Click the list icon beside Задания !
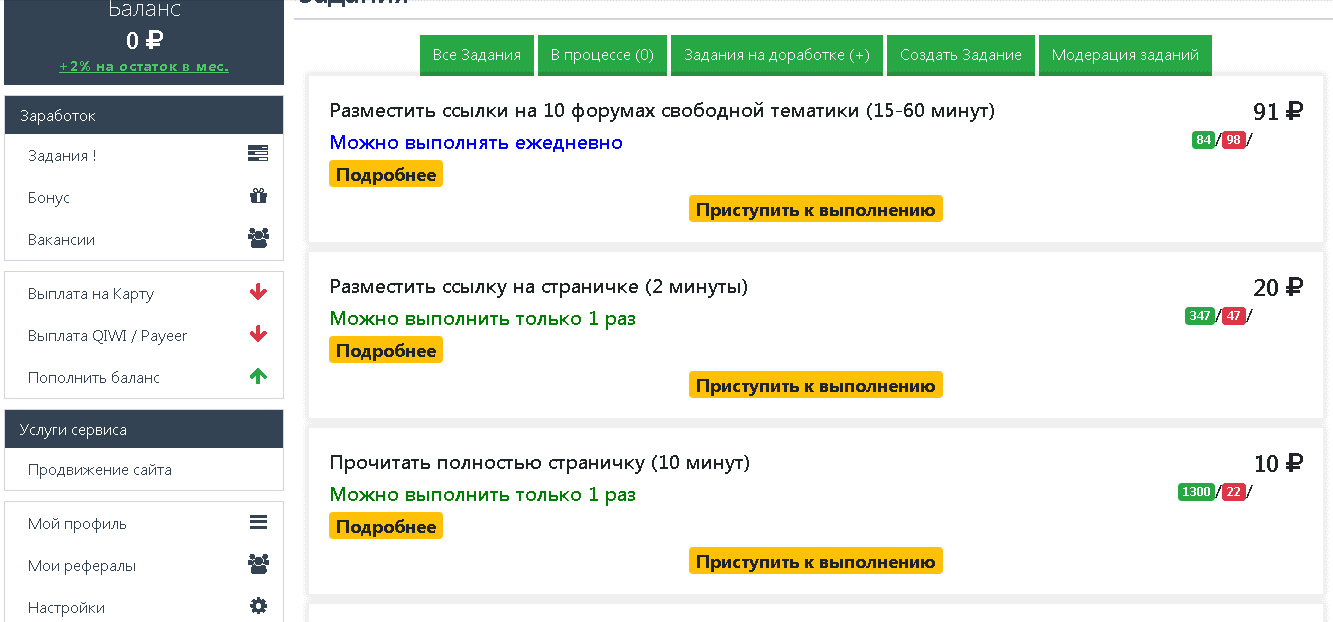Screen dimensions: 1333x622 [258, 153]
